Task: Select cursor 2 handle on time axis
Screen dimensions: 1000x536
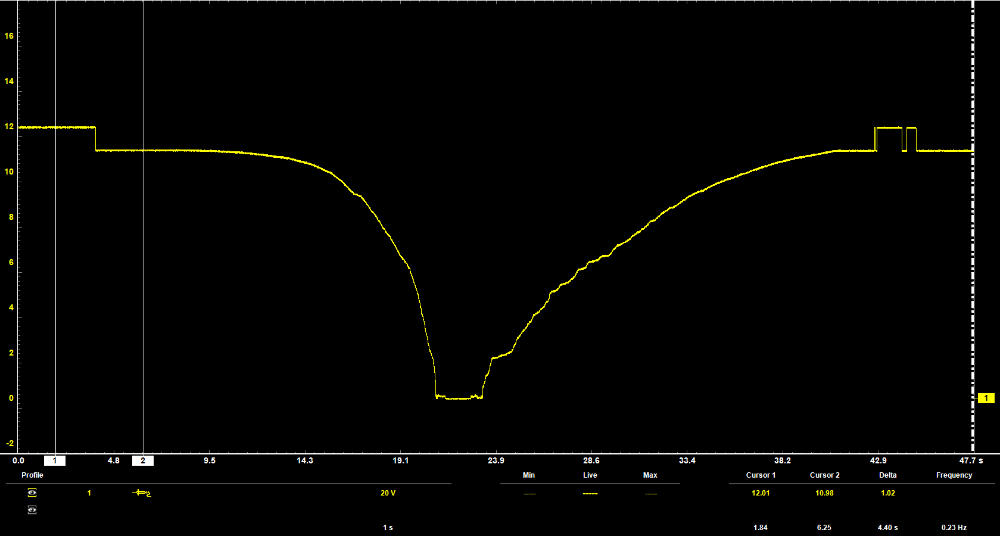Action: (144, 460)
